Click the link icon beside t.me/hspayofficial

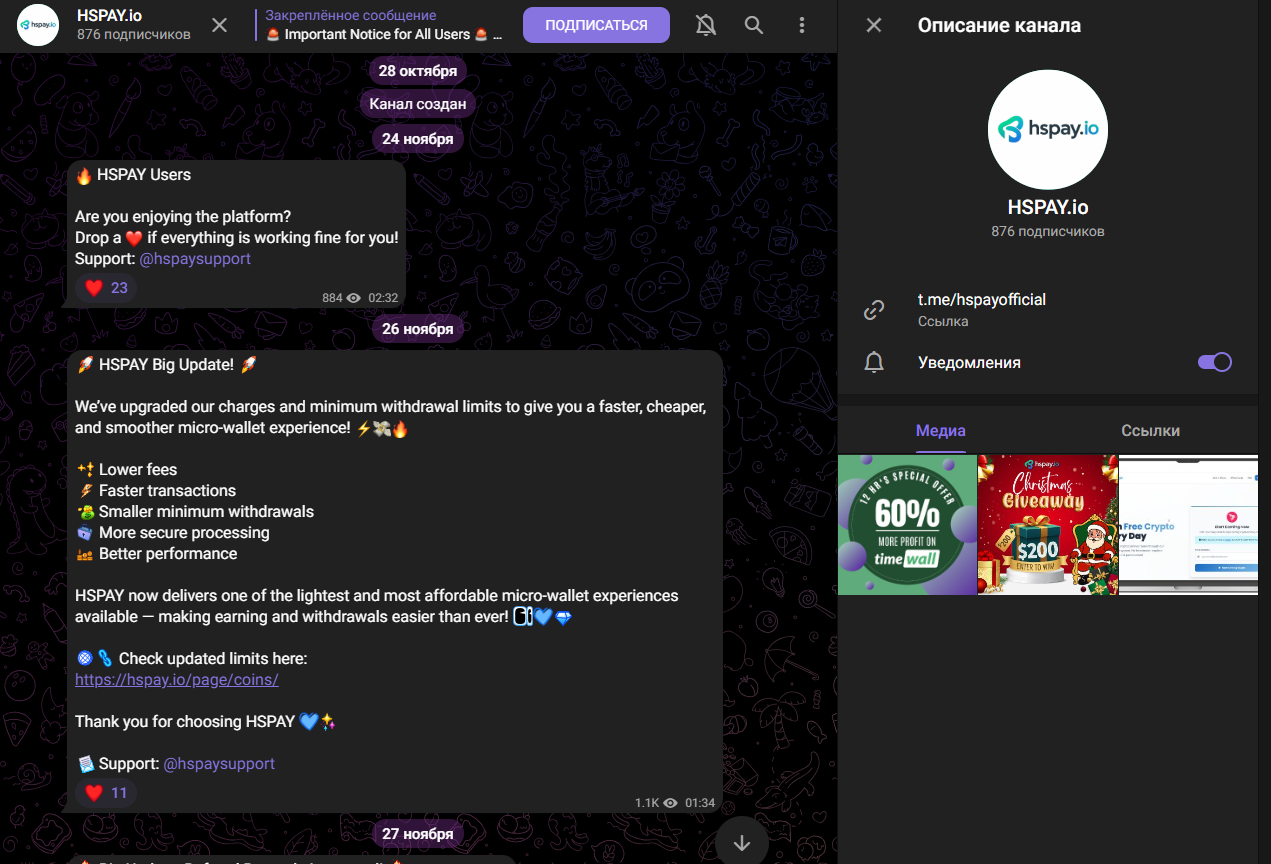(x=873, y=310)
